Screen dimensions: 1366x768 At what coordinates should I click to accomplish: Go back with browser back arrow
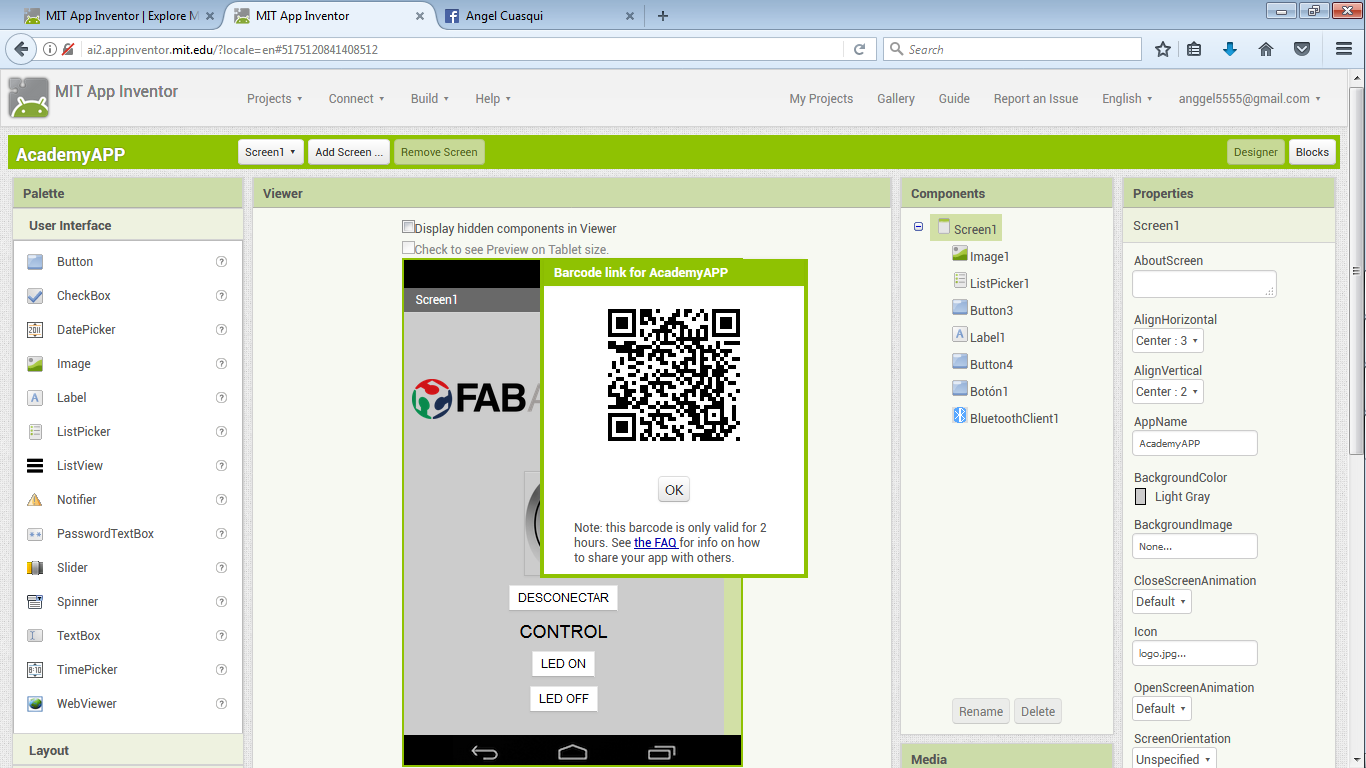pos(21,49)
